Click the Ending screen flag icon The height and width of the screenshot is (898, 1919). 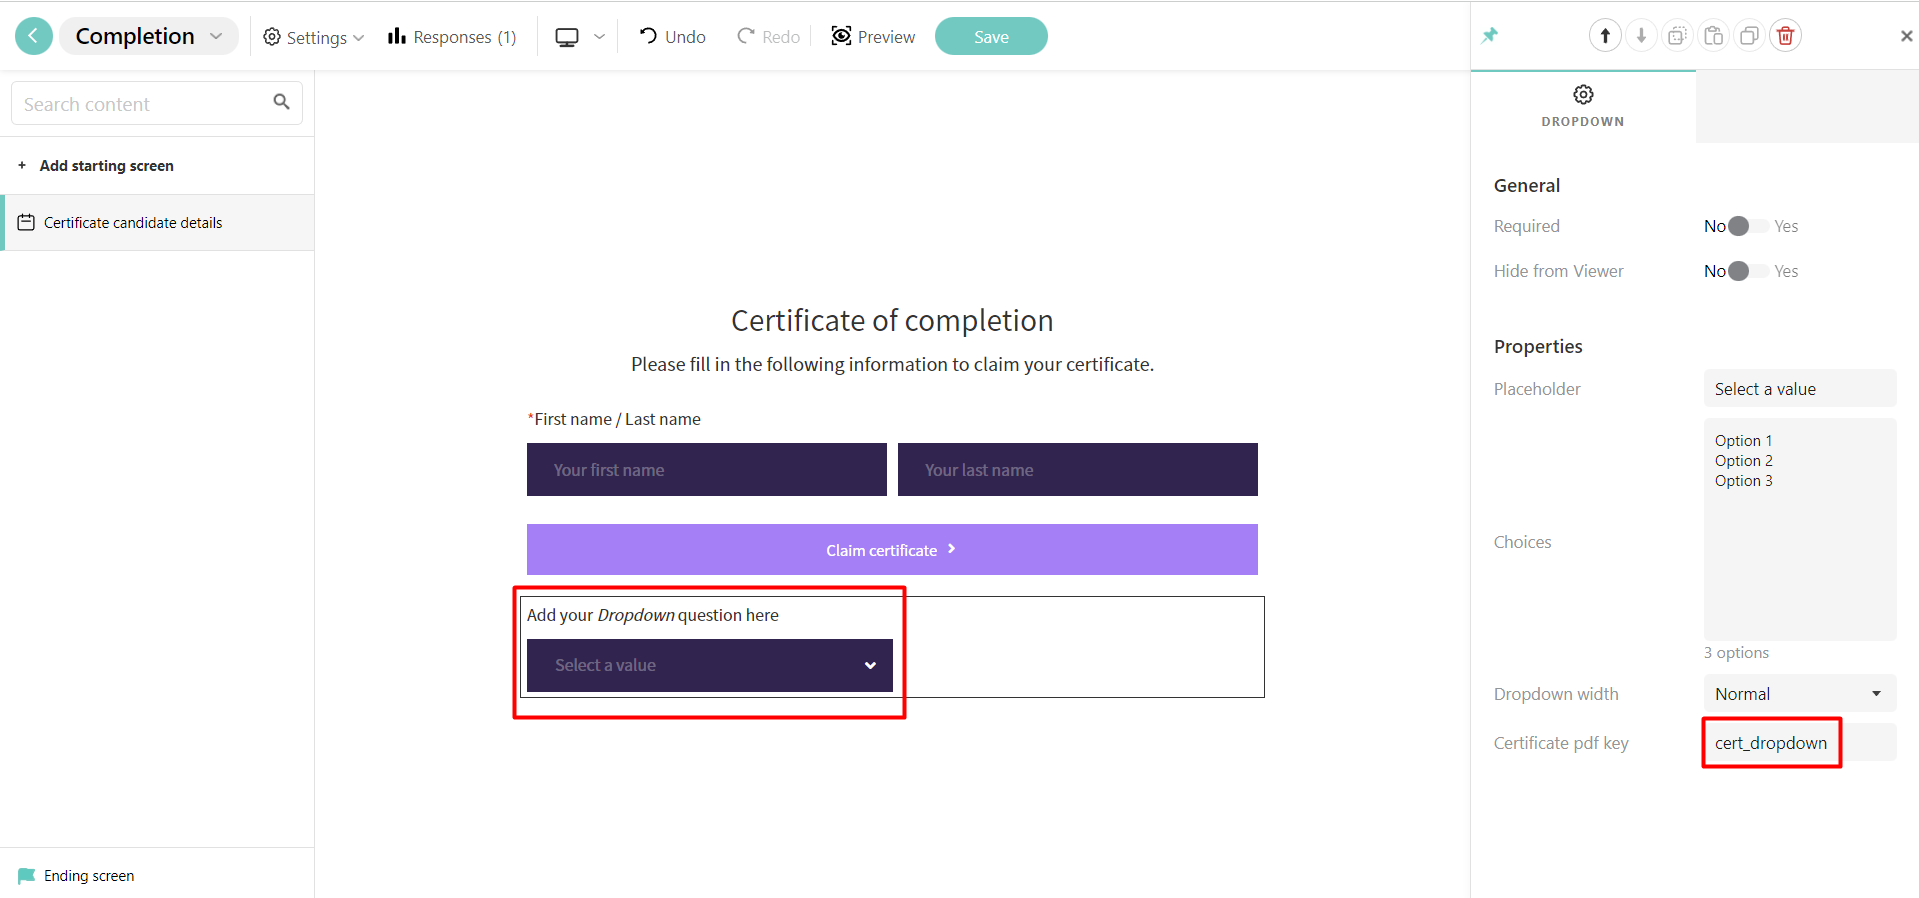click(x=26, y=876)
